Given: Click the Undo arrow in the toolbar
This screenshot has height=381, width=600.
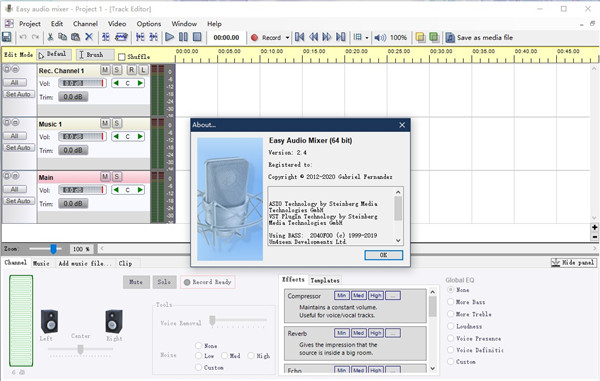Looking at the screenshot, I should coord(23,37).
